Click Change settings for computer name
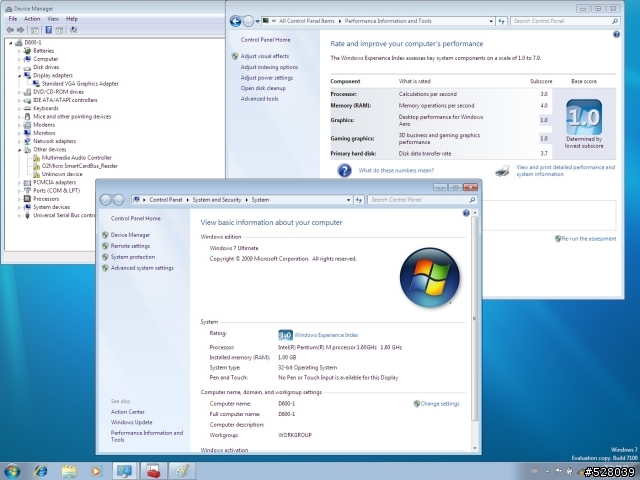 click(x=440, y=404)
